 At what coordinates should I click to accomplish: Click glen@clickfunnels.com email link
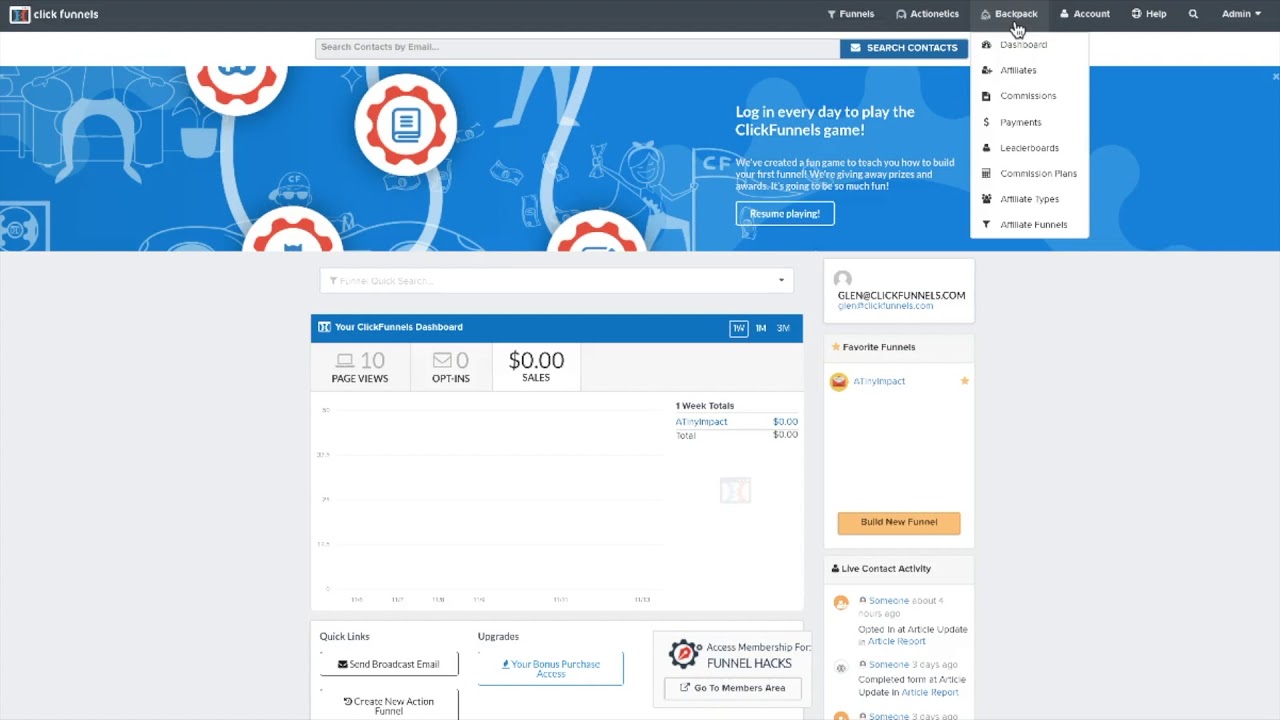click(885, 306)
